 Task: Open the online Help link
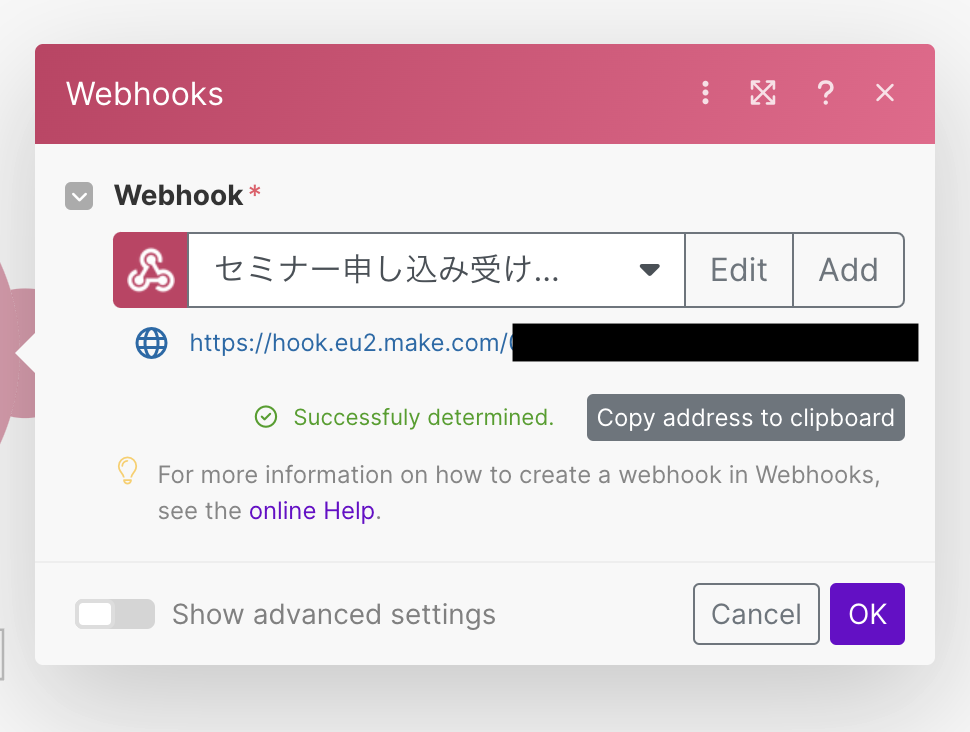[x=312, y=511]
